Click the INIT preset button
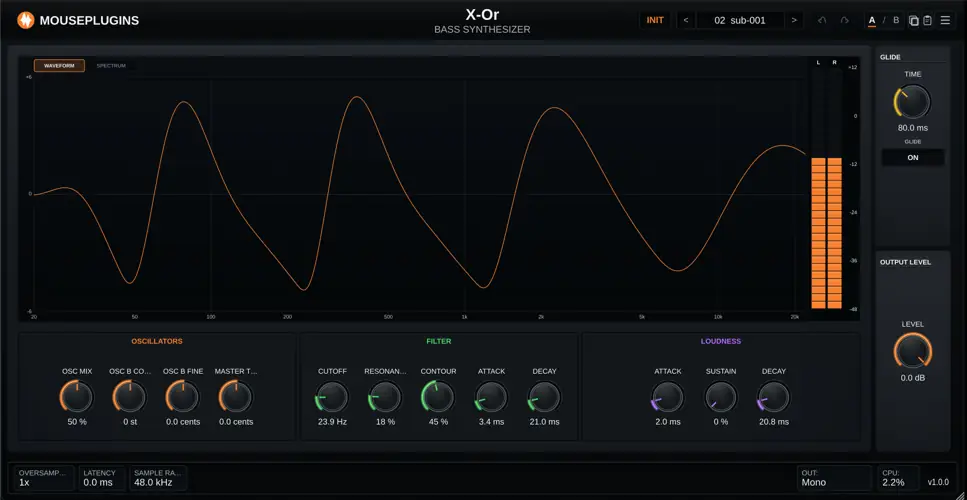The width and height of the screenshot is (967, 500). point(655,20)
